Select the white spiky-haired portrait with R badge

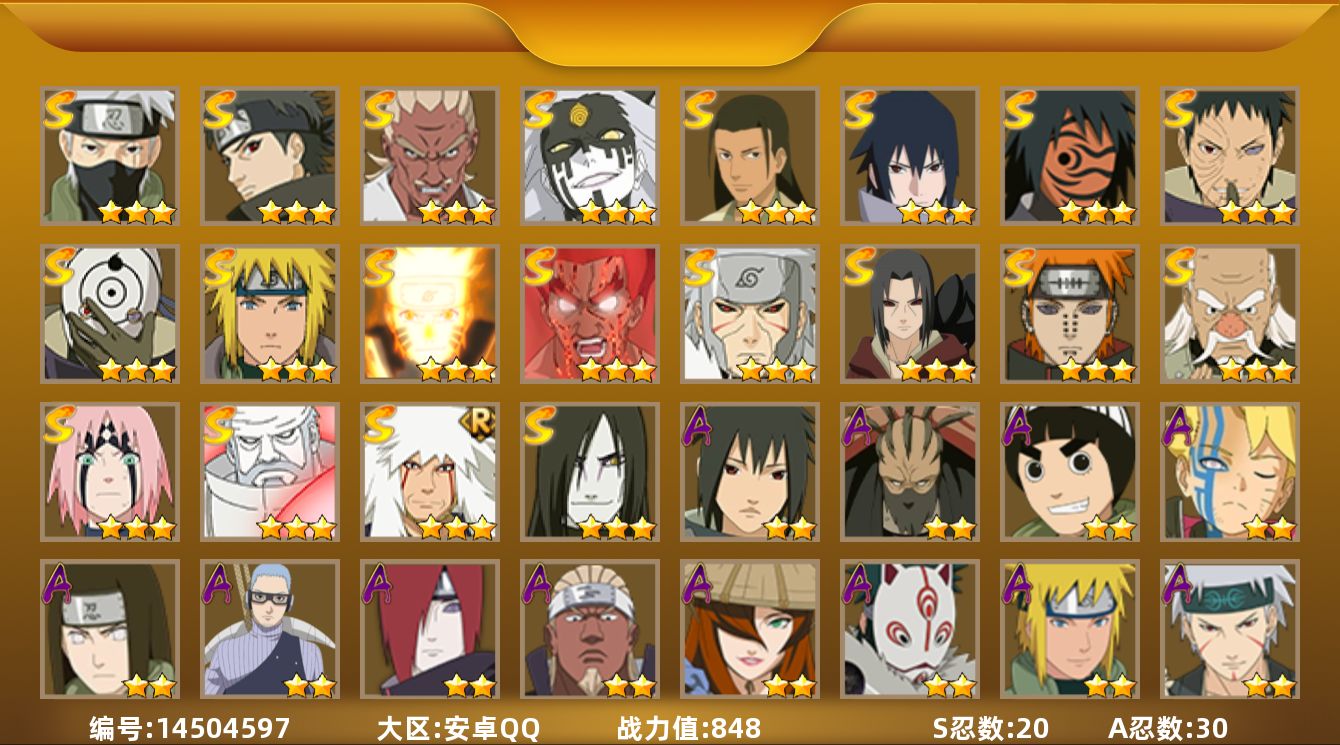pos(430,472)
